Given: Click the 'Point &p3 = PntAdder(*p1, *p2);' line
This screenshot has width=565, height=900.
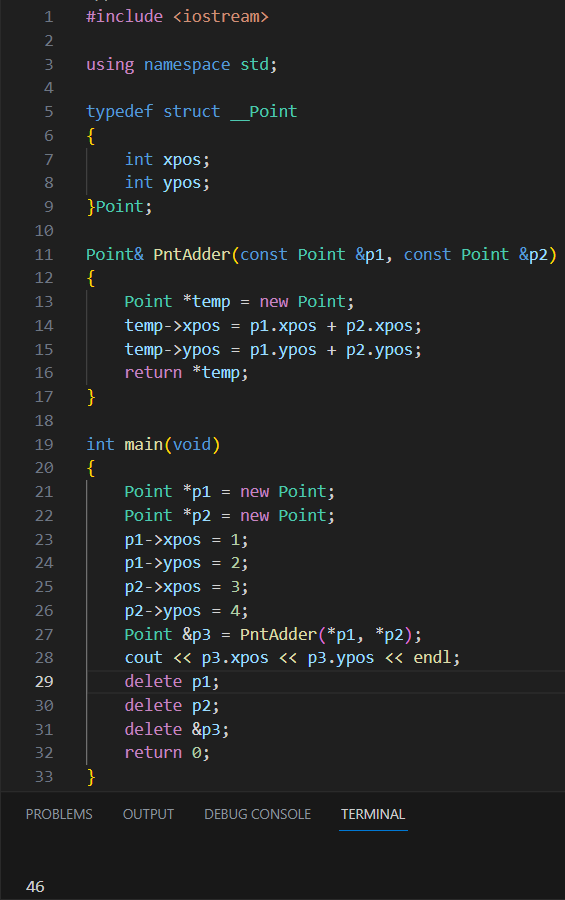Looking at the screenshot, I should coord(273,635).
